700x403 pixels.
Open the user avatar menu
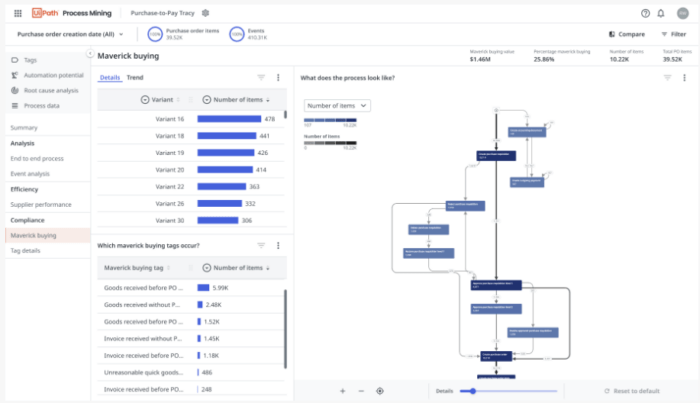683,13
